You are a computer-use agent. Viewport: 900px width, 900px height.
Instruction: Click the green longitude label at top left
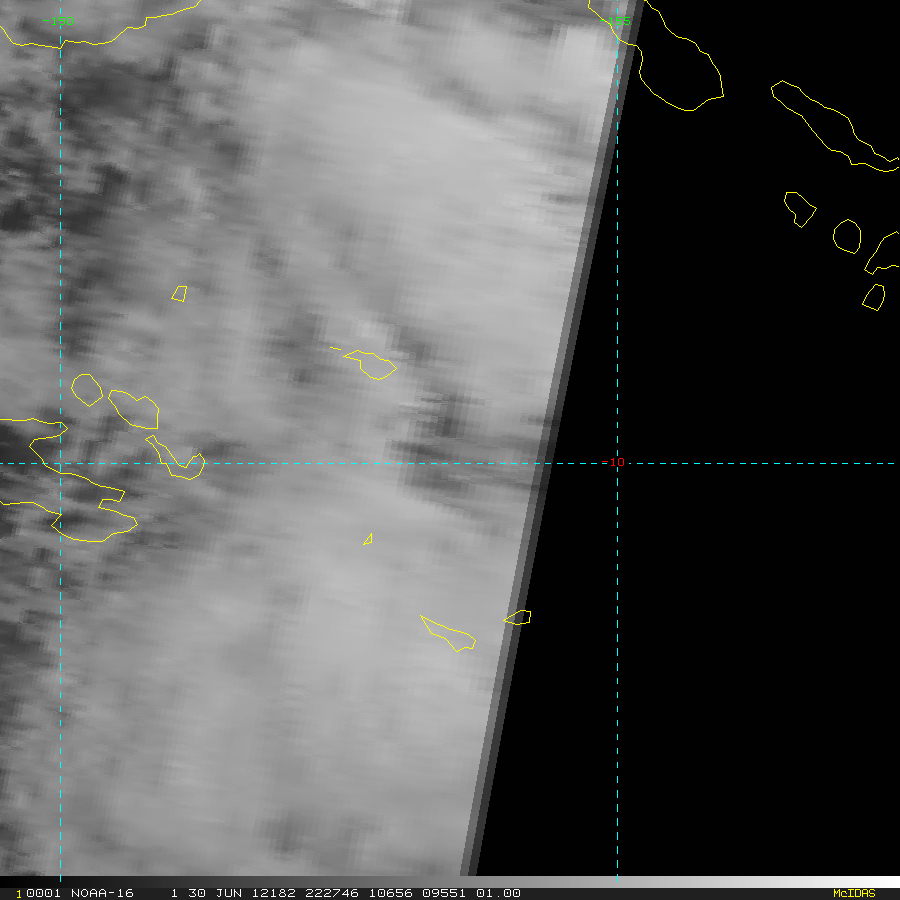click(x=58, y=21)
